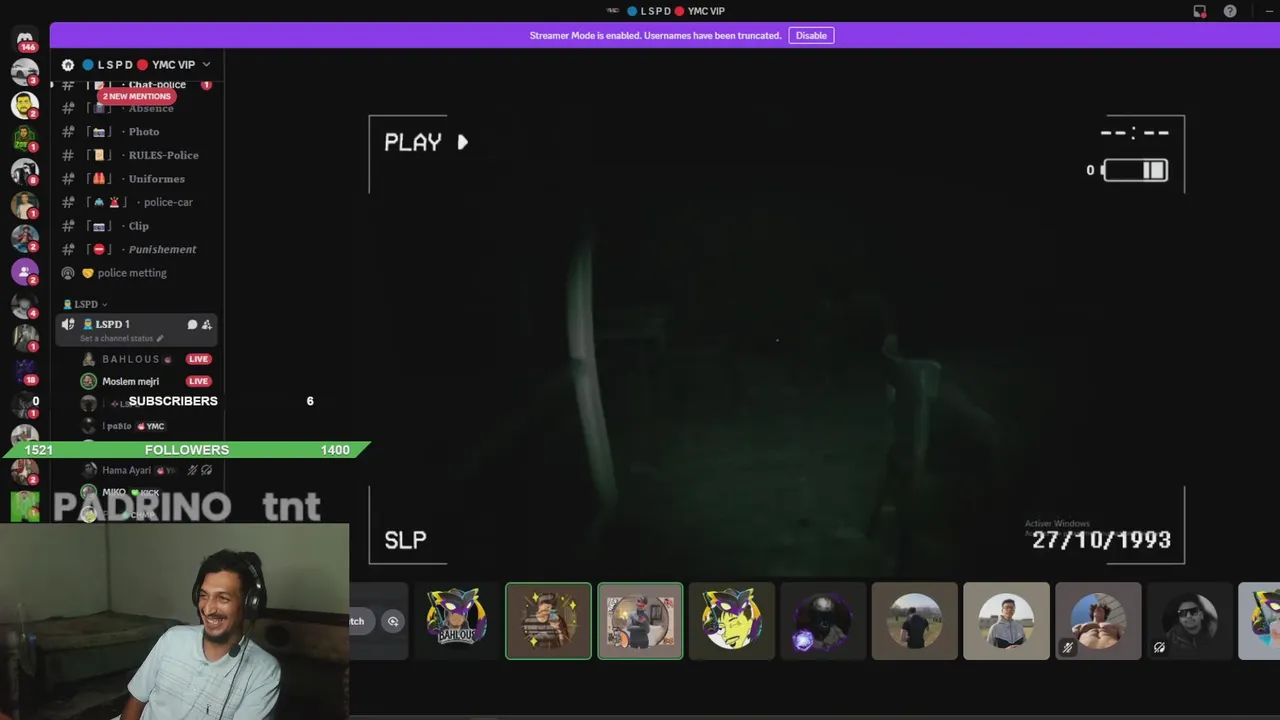This screenshot has height=720, width=1280.
Task: Open LSPD 1 voice channel chat icon
Action: click(x=192, y=324)
